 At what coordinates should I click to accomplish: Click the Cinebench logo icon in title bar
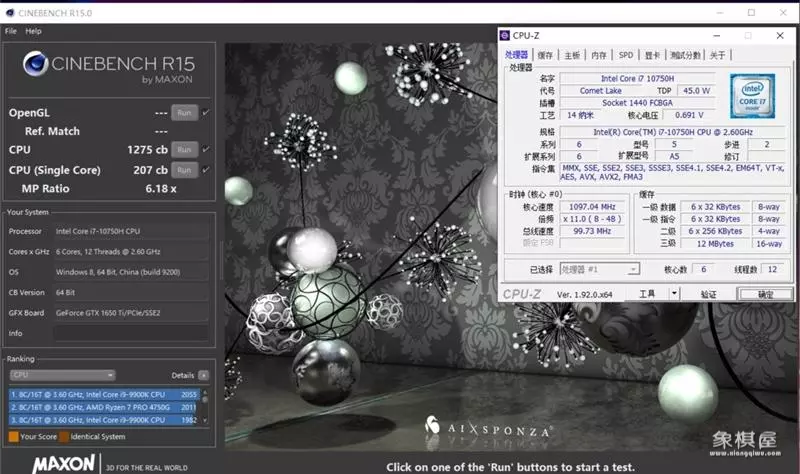click(9, 11)
